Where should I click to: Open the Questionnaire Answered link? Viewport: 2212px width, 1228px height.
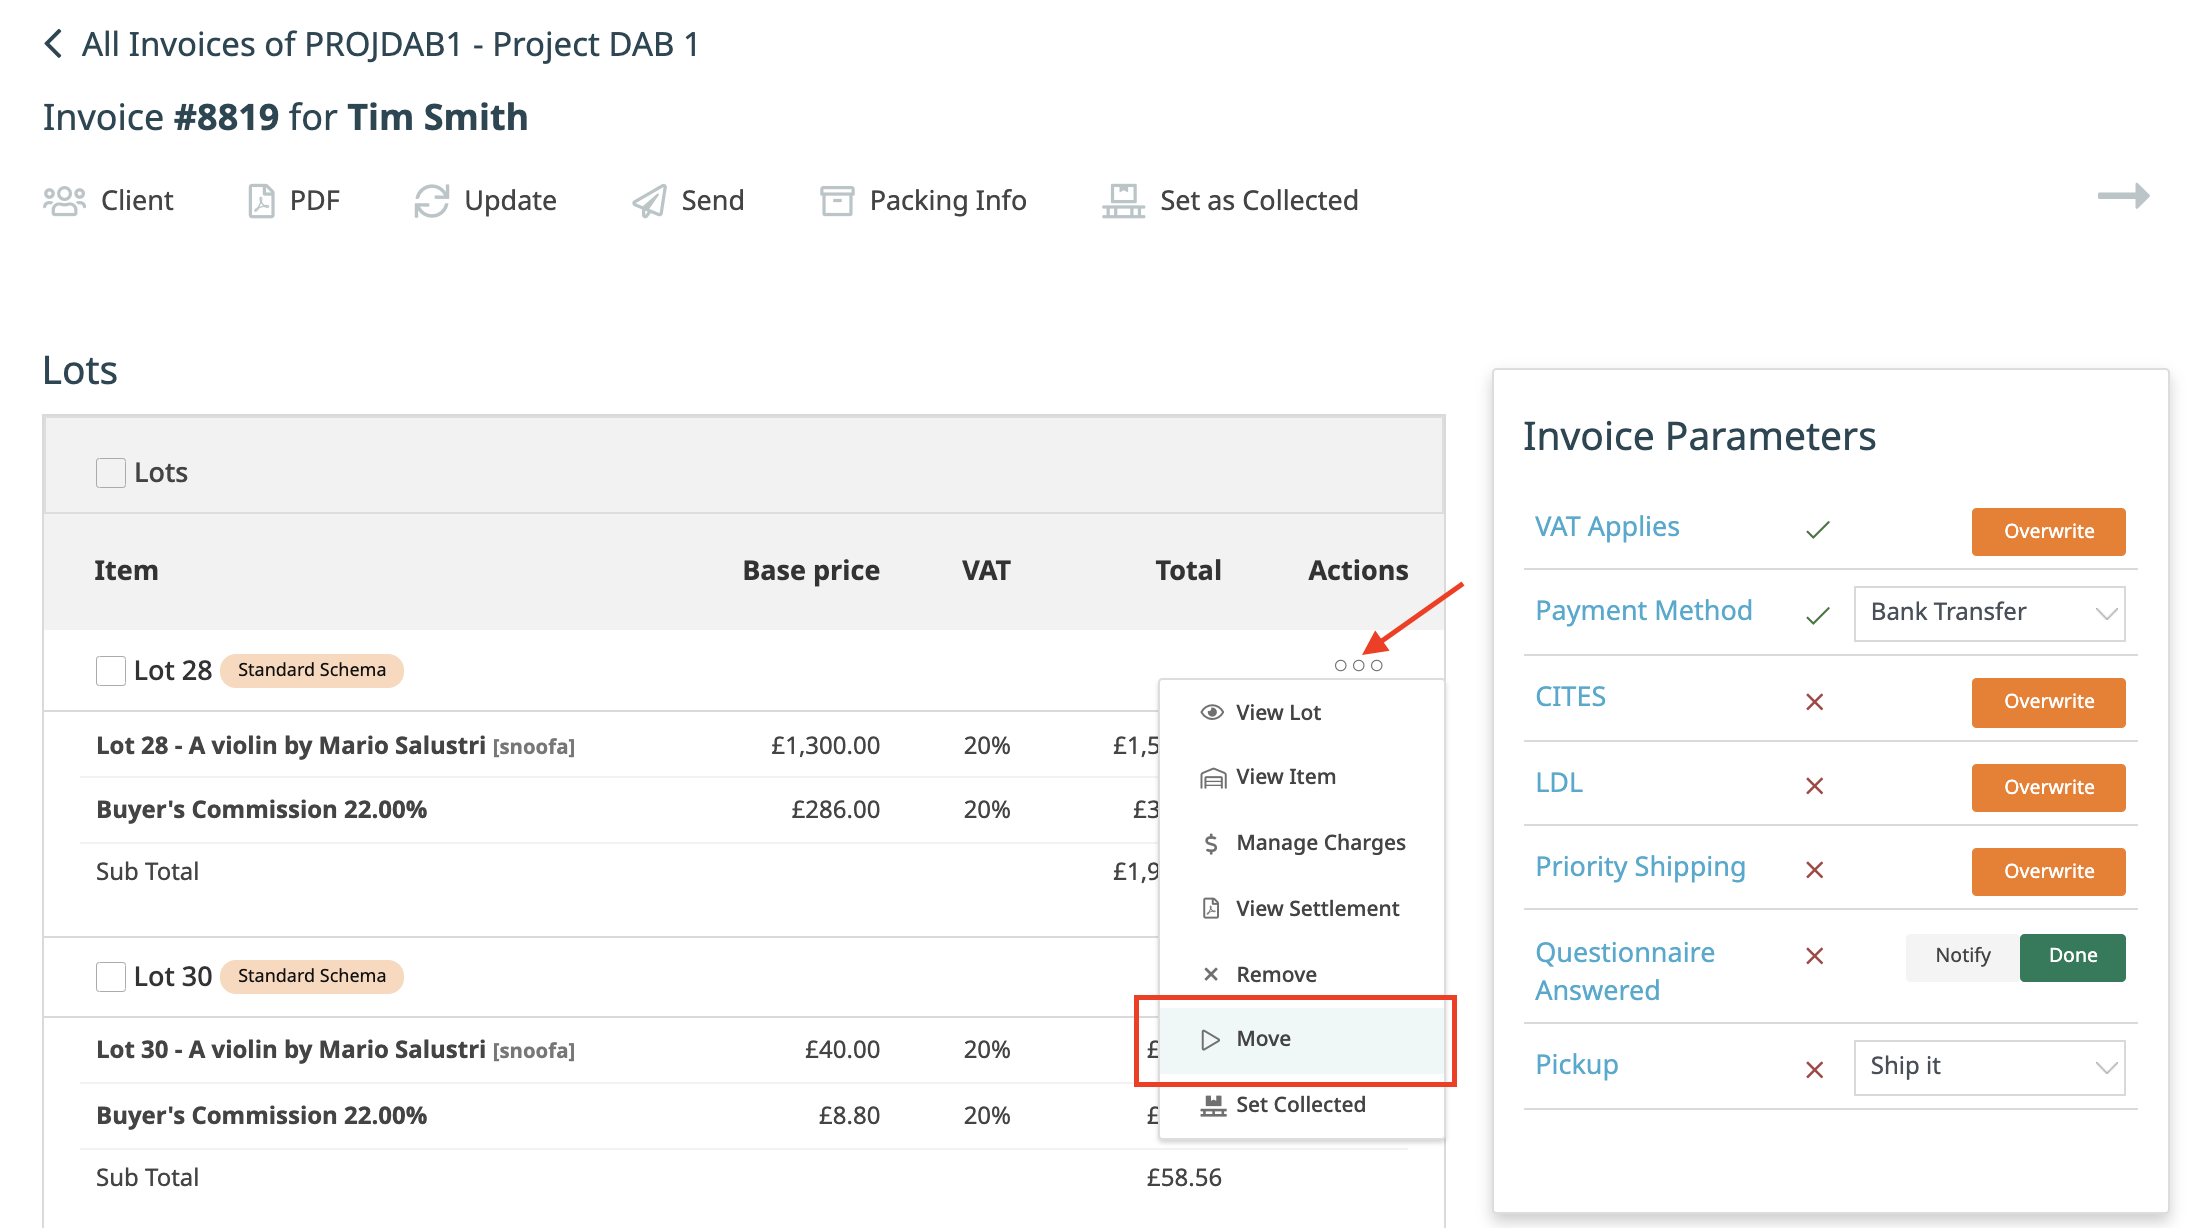coord(1624,971)
